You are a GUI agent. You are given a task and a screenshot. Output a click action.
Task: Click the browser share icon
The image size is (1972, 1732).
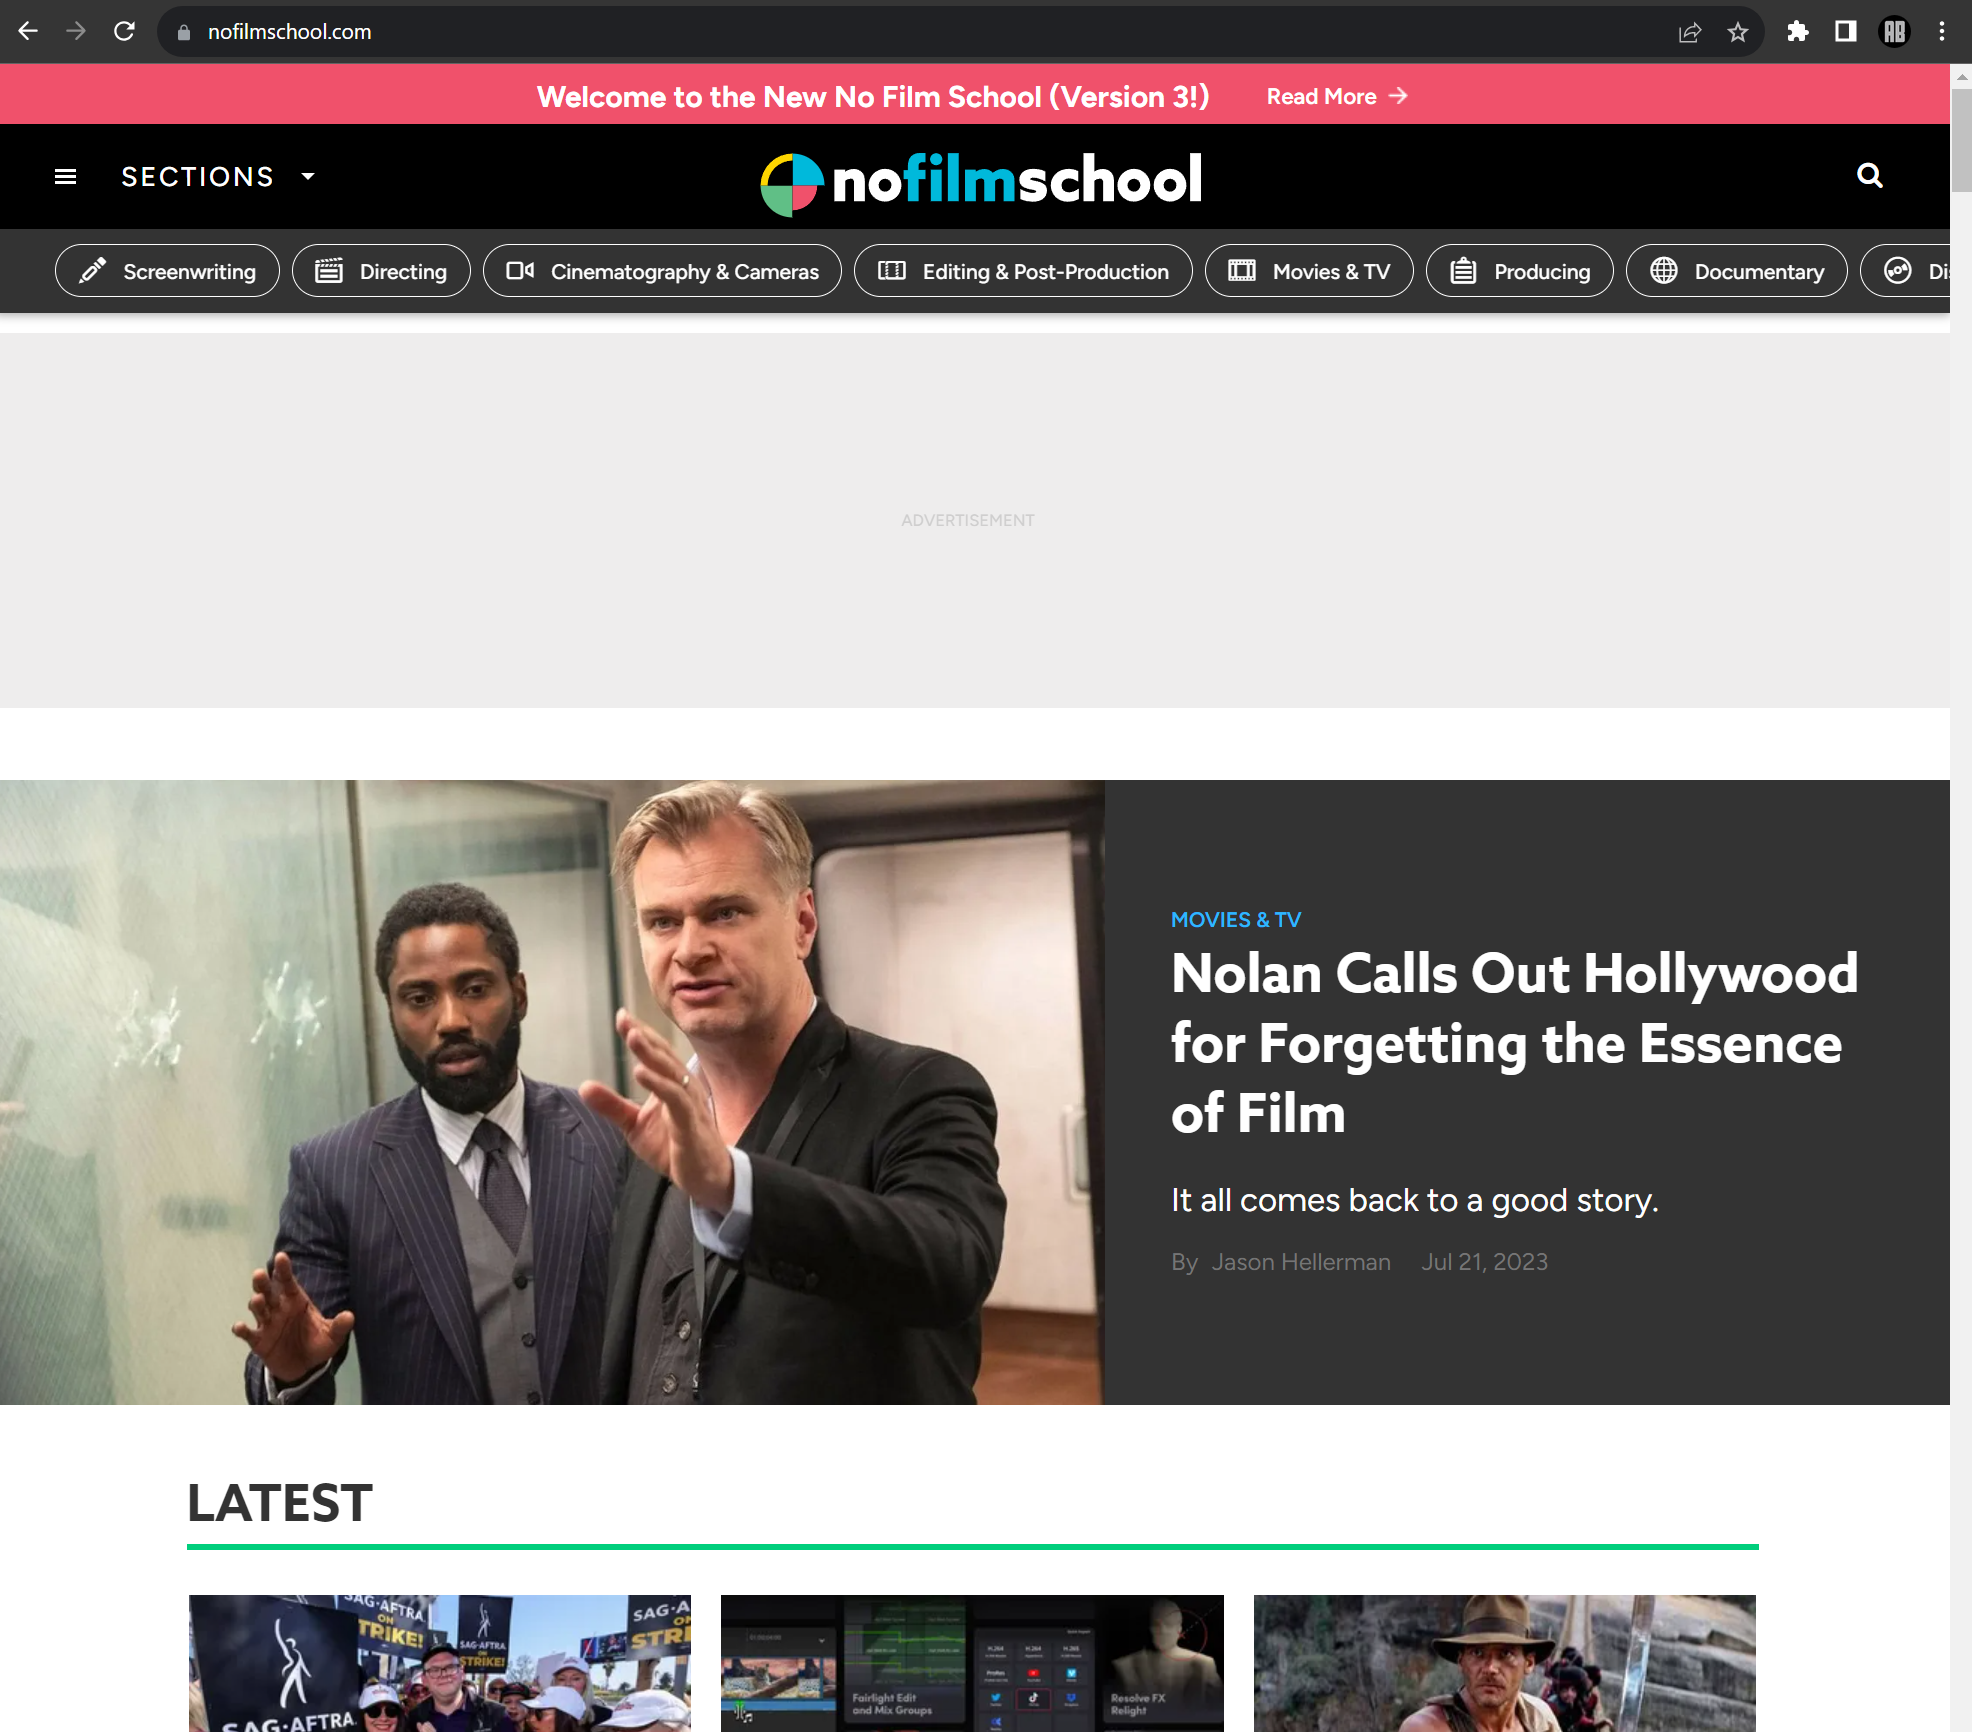pyautogui.click(x=1689, y=31)
